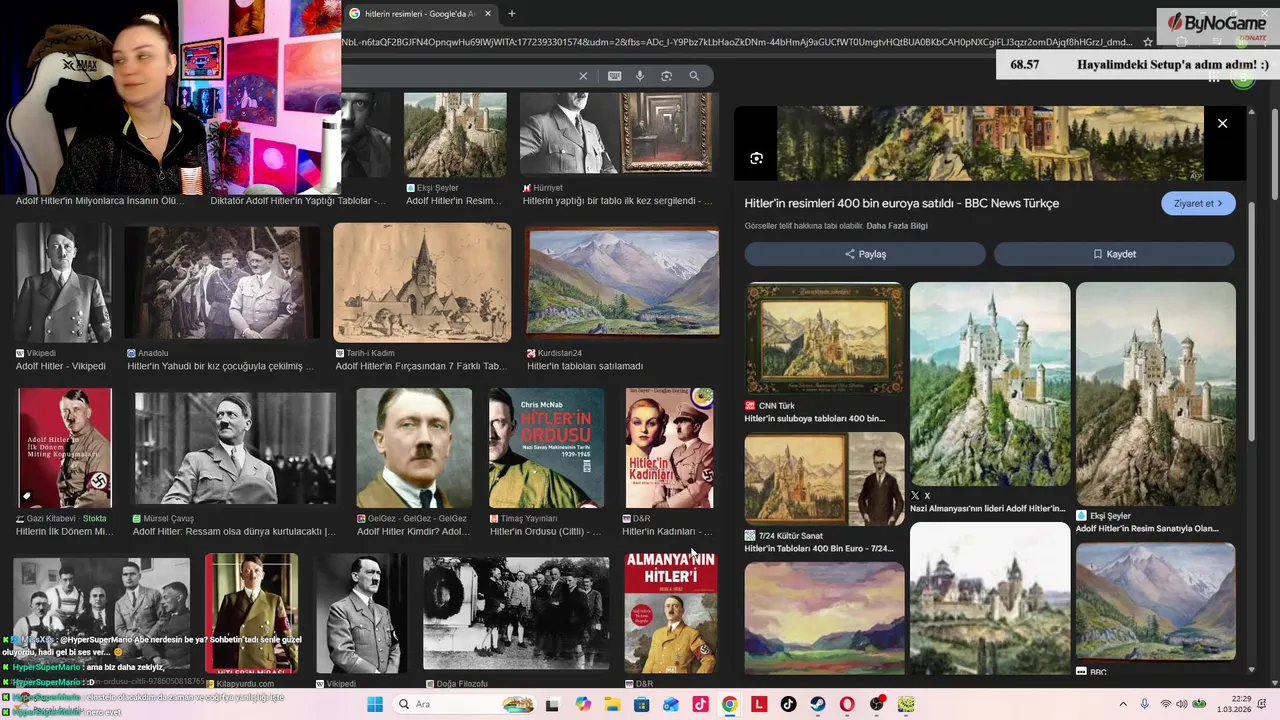Click the browser address bar URL
The width and height of the screenshot is (1280, 720).
[738, 42]
